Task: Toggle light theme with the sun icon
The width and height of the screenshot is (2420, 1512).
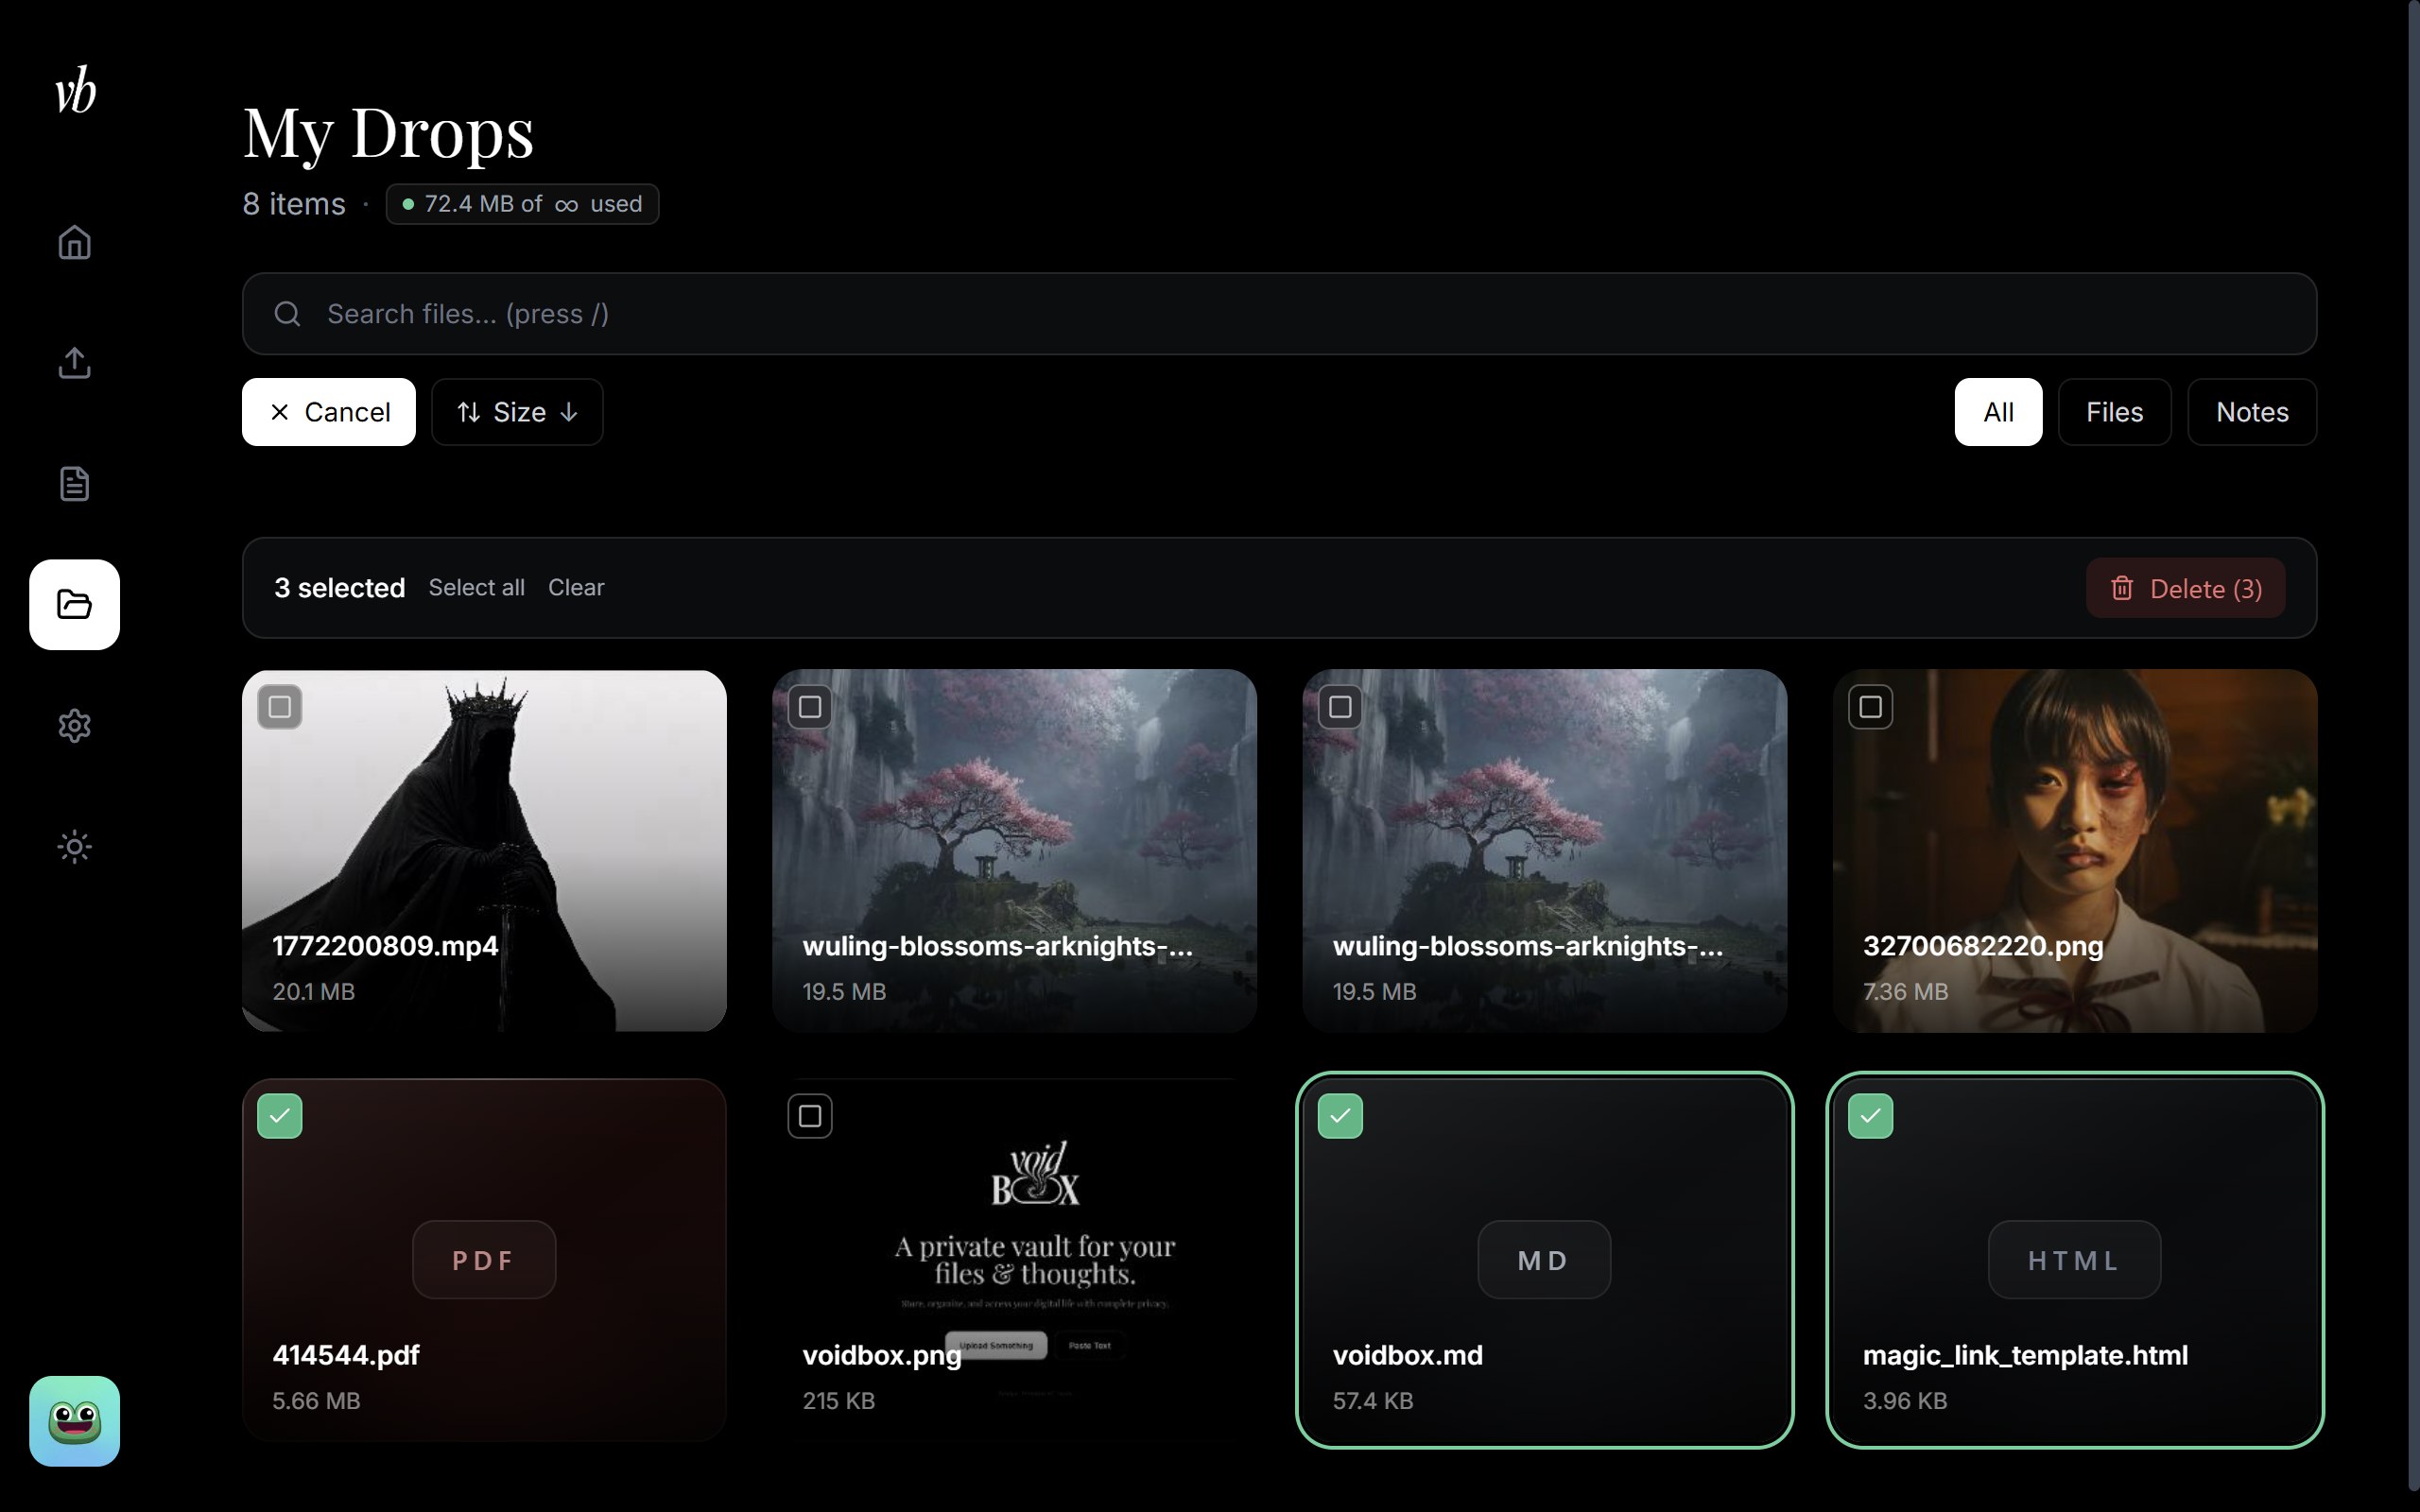Action: point(75,847)
